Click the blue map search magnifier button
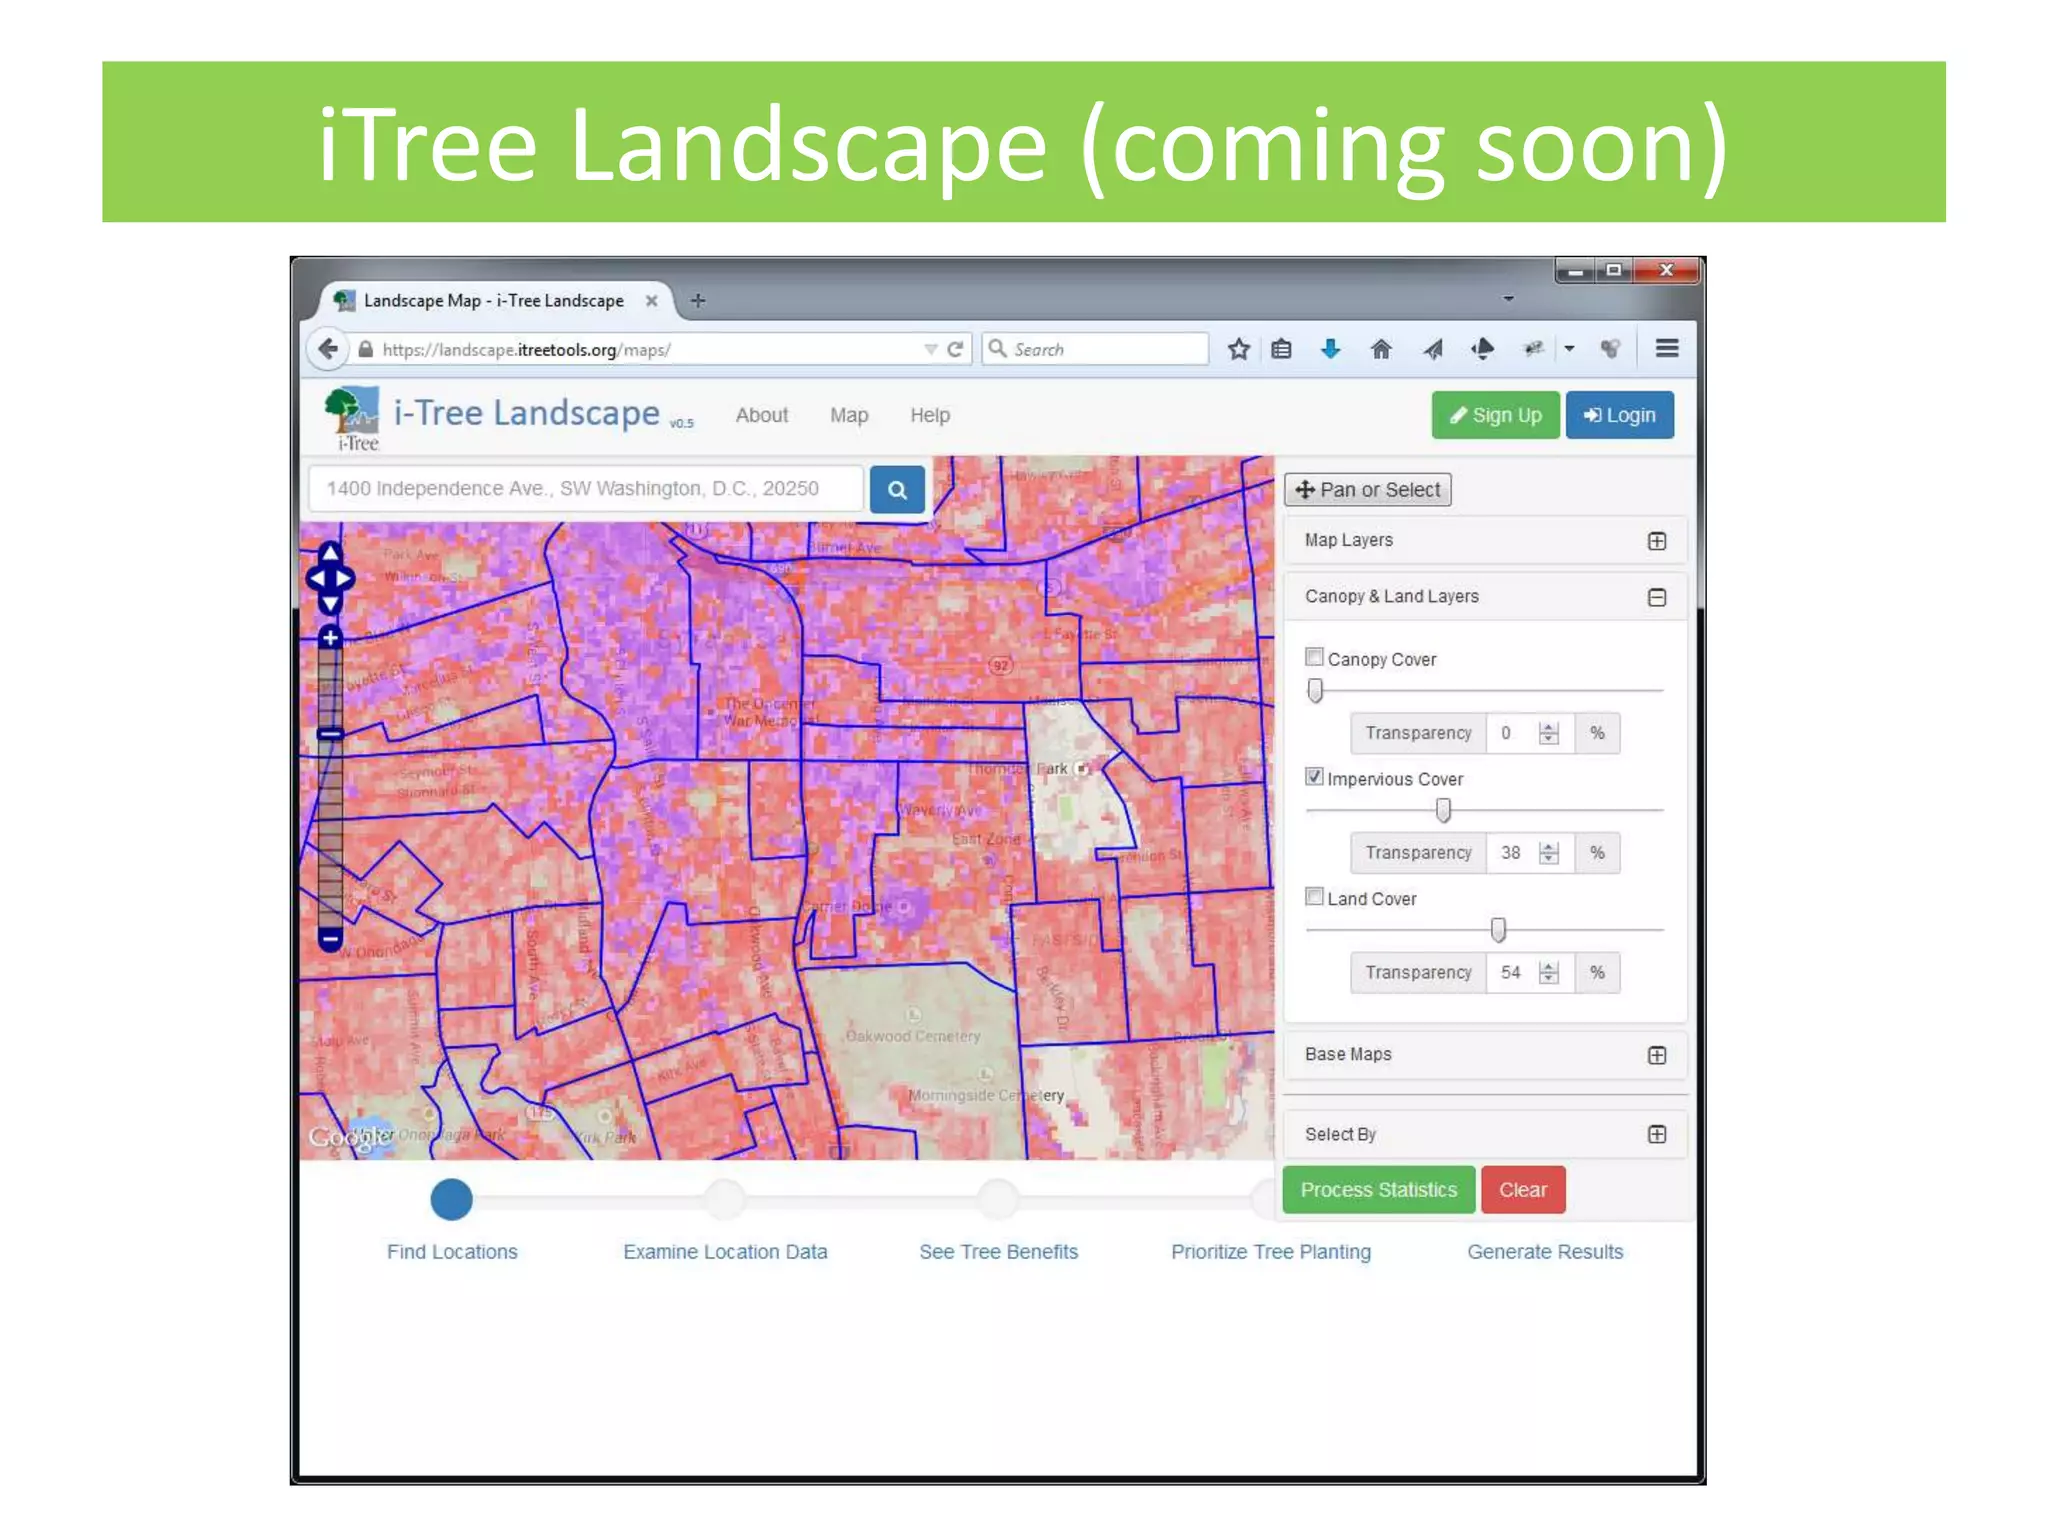 (x=897, y=489)
